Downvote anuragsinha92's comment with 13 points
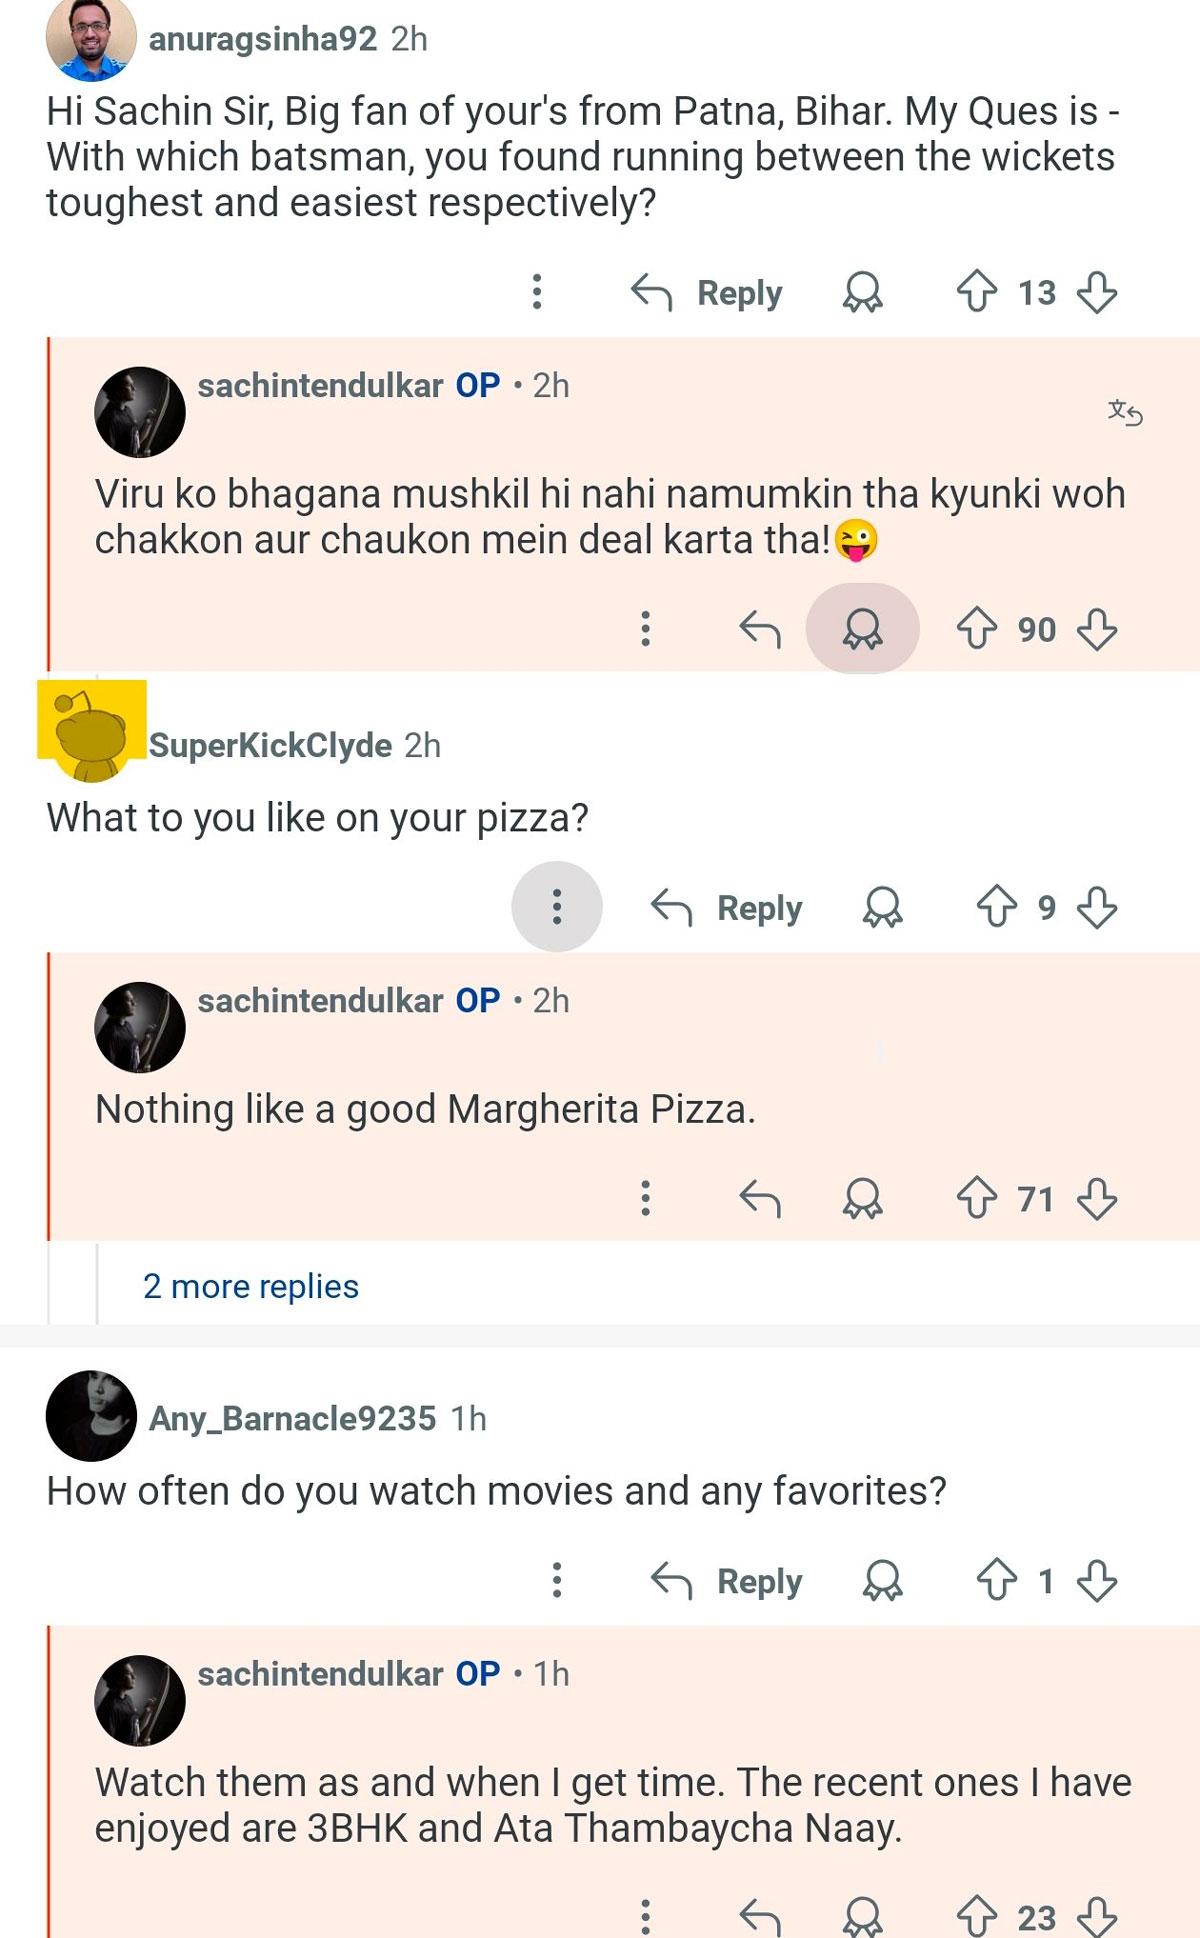 [1097, 292]
